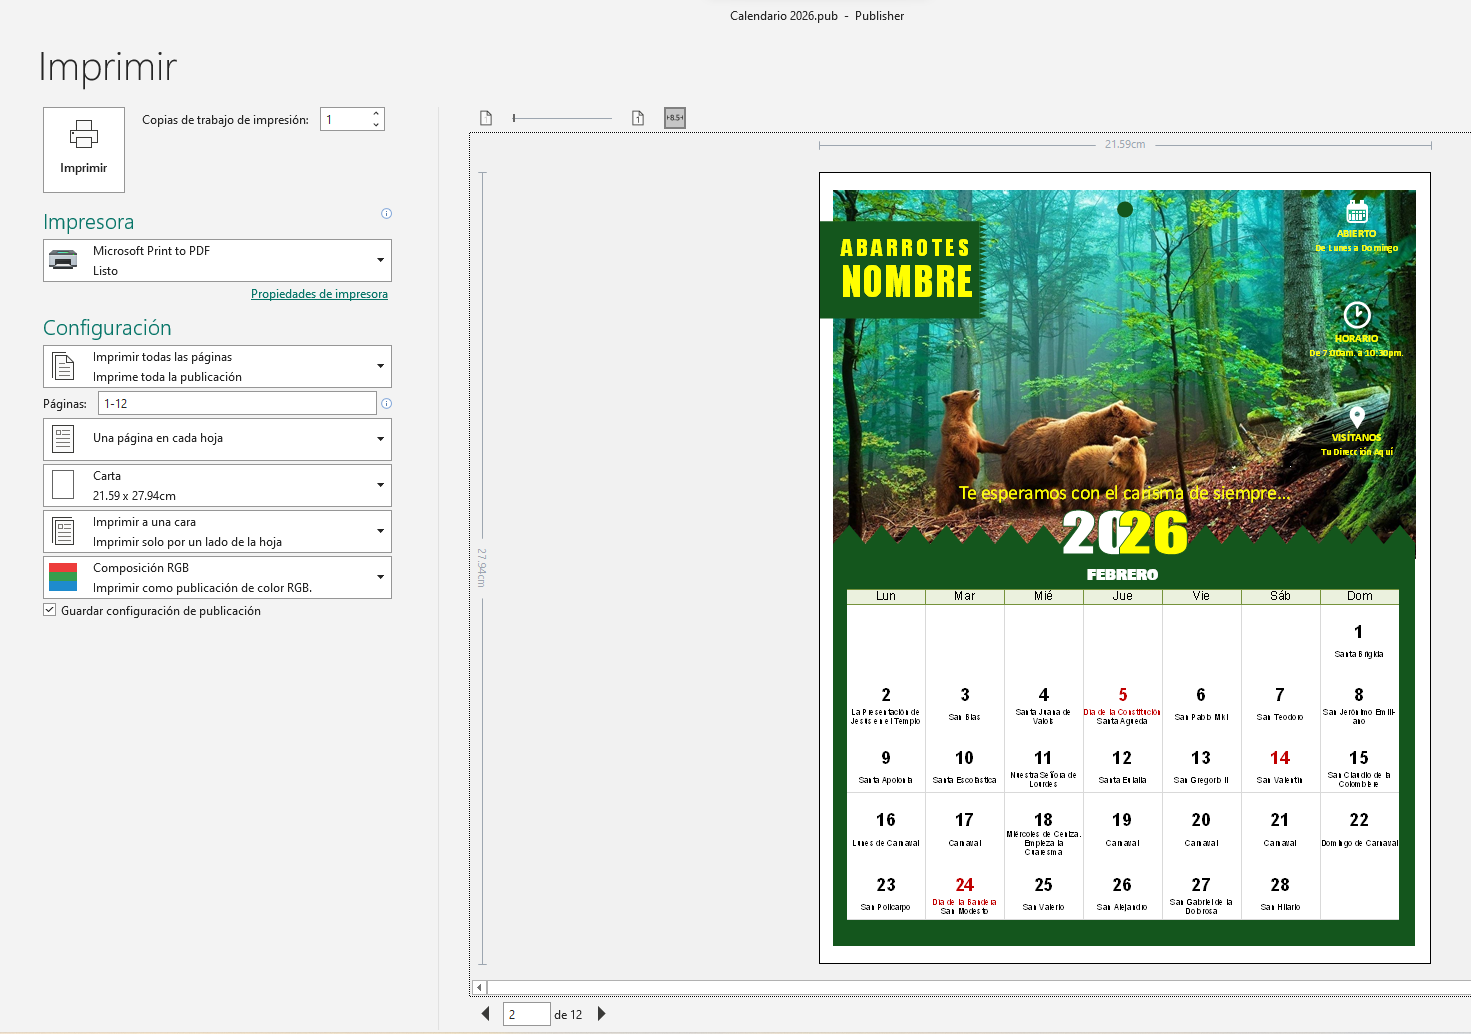The height and width of the screenshot is (1034, 1471).
Task: Click the Páginas range input field
Action: click(237, 403)
